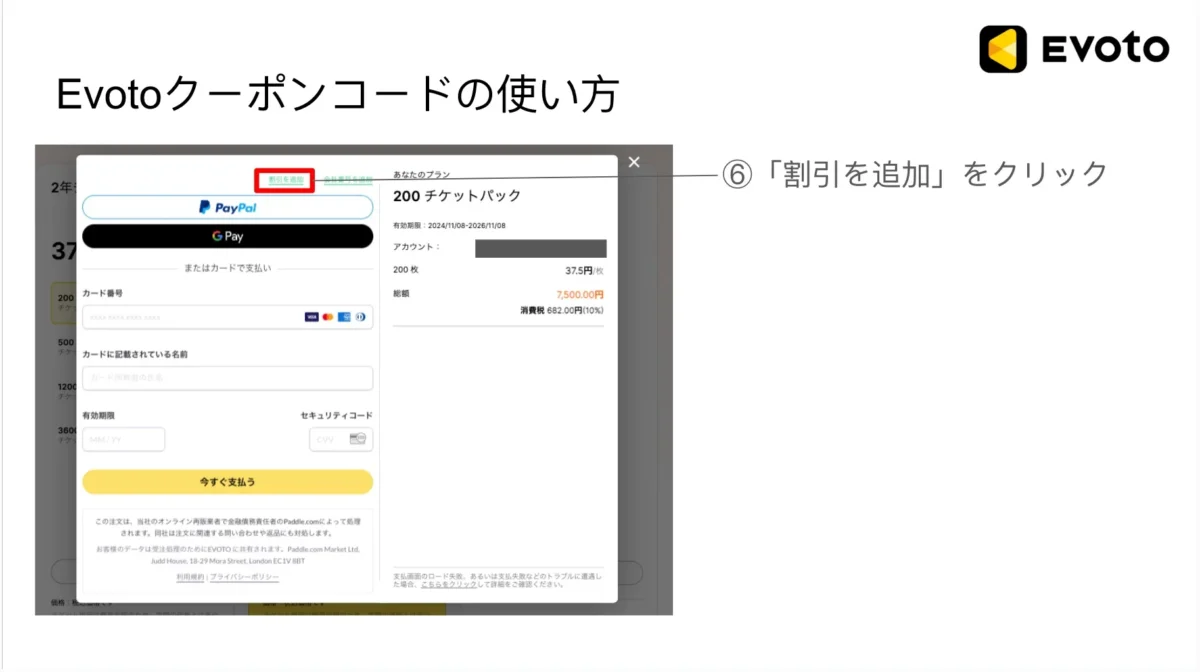
Task: Choose the Google Pay button
Action: pos(227,236)
